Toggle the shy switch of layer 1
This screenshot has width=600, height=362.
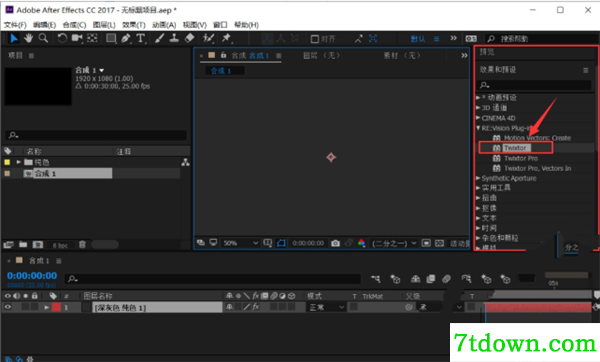(229, 307)
